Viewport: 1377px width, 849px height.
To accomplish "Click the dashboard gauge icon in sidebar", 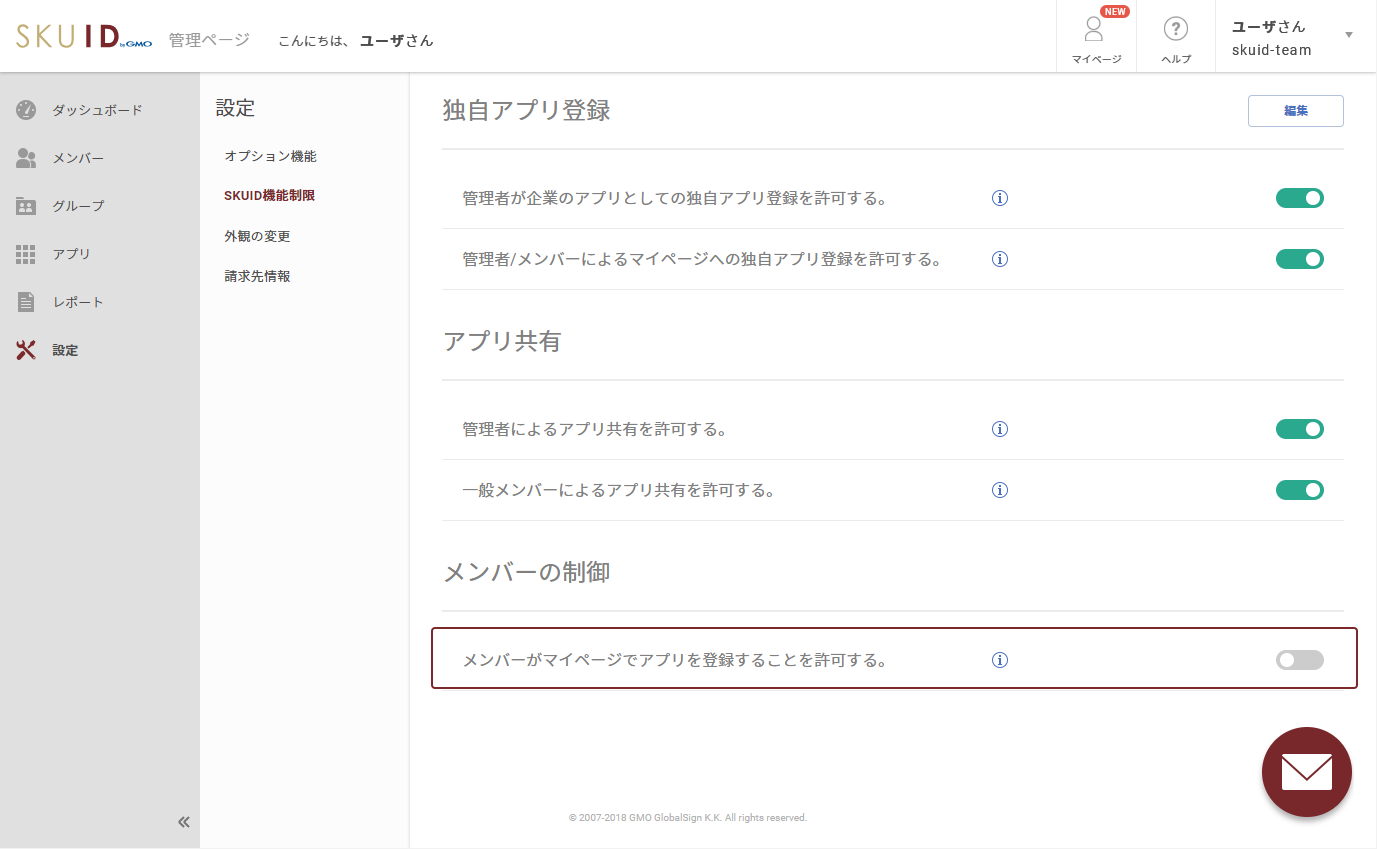I will [x=26, y=110].
